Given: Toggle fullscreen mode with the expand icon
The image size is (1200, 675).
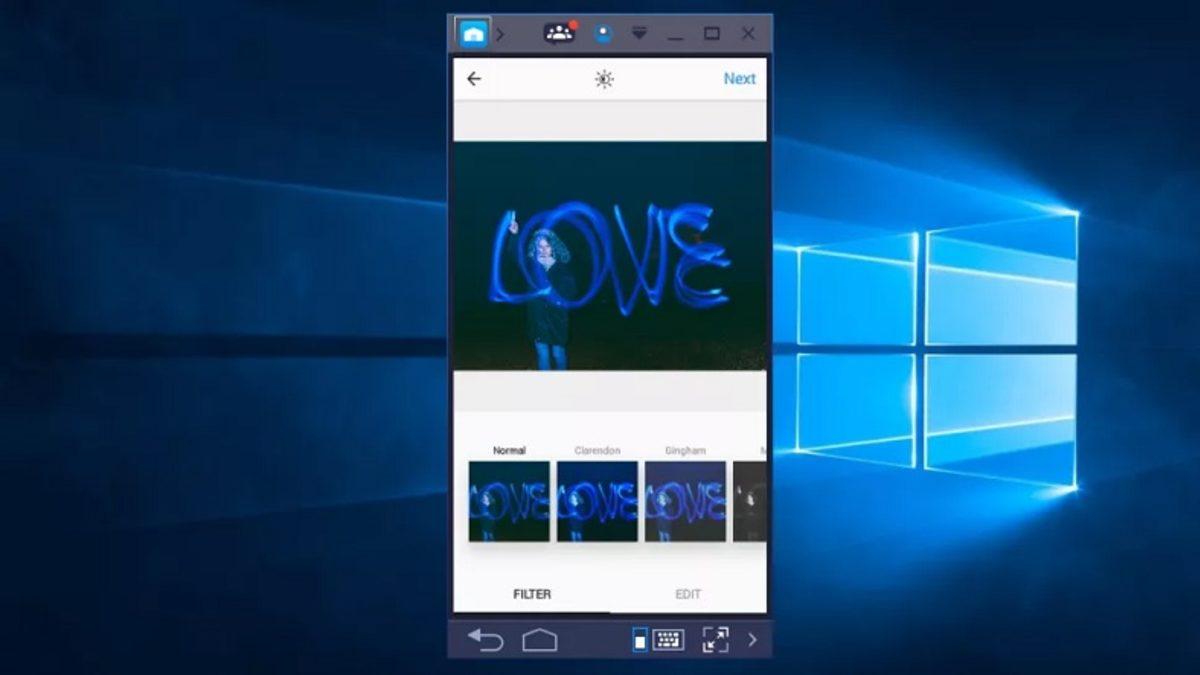Looking at the screenshot, I should click(715, 640).
